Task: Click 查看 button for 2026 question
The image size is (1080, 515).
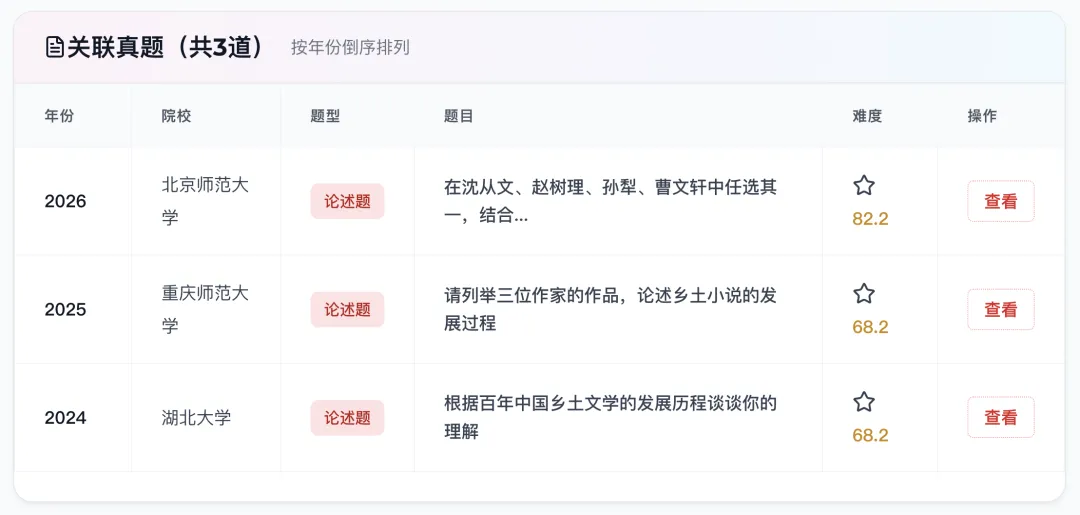Action: (x=1000, y=201)
